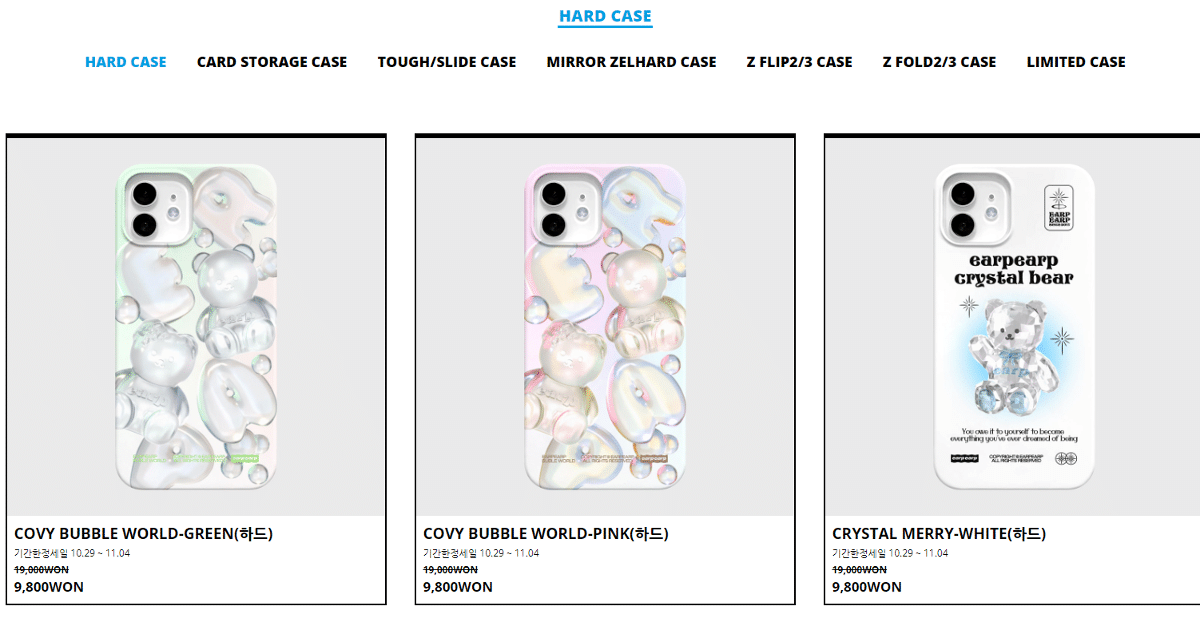Switch to CARD STORAGE CASE category
The image size is (1200, 630).
pyautogui.click(x=272, y=62)
